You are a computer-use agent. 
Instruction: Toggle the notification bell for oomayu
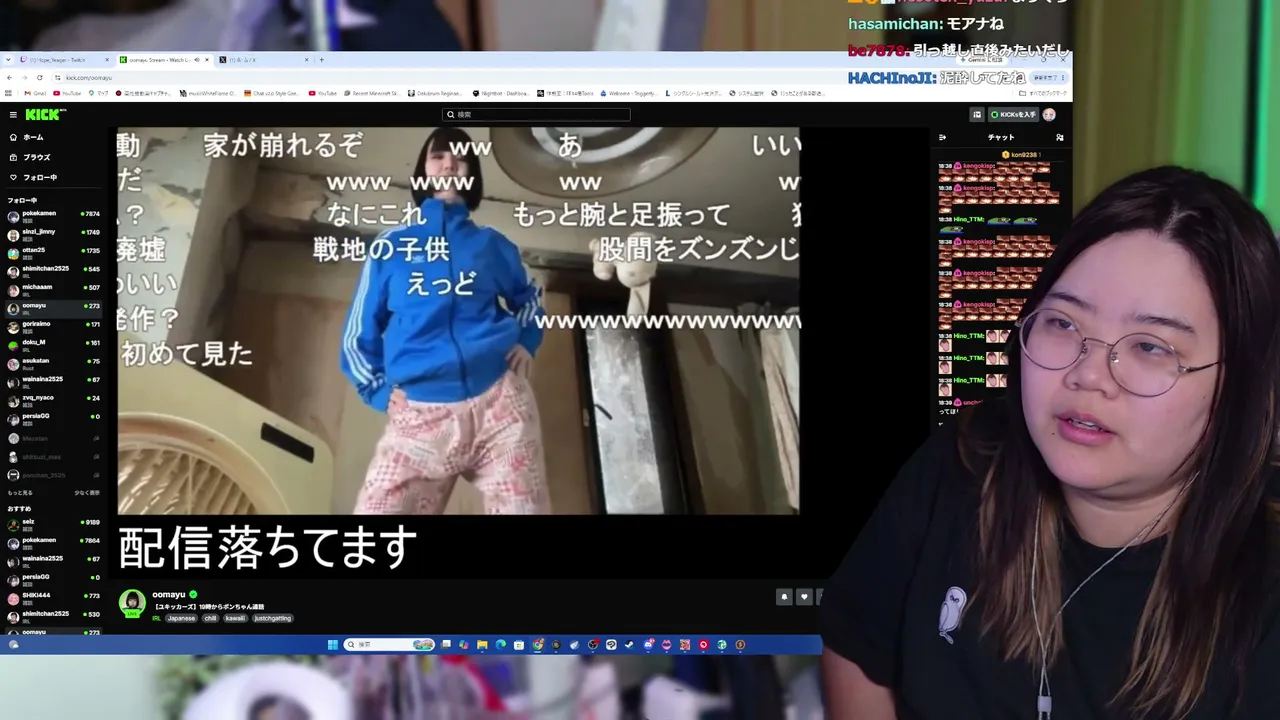(784, 597)
